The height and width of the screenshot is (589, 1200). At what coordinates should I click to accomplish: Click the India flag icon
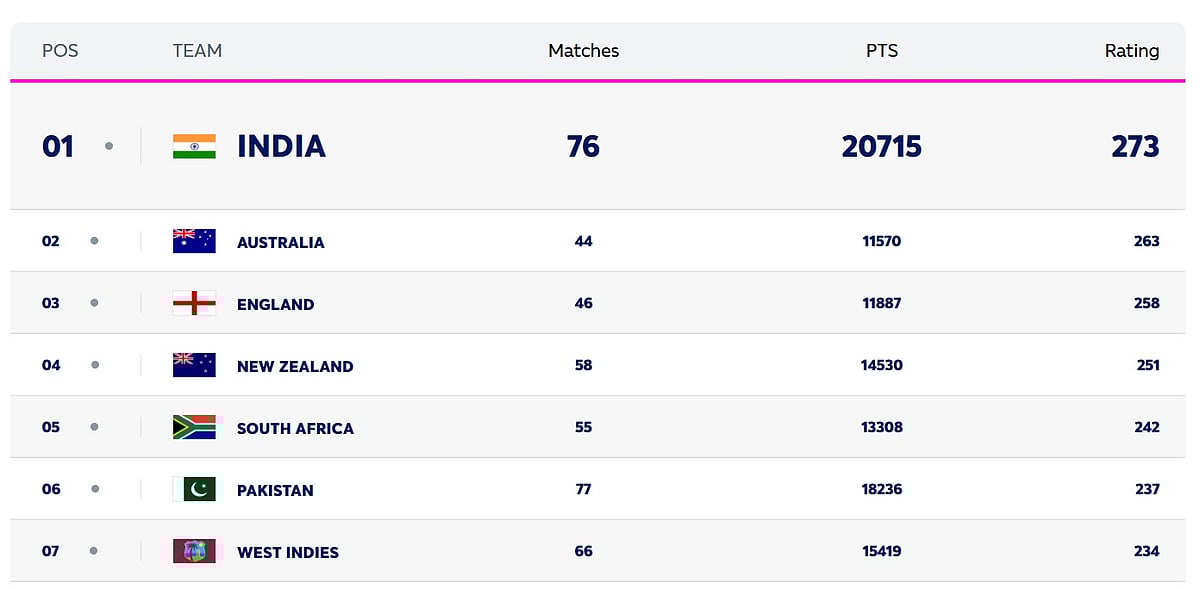[194, 146]
